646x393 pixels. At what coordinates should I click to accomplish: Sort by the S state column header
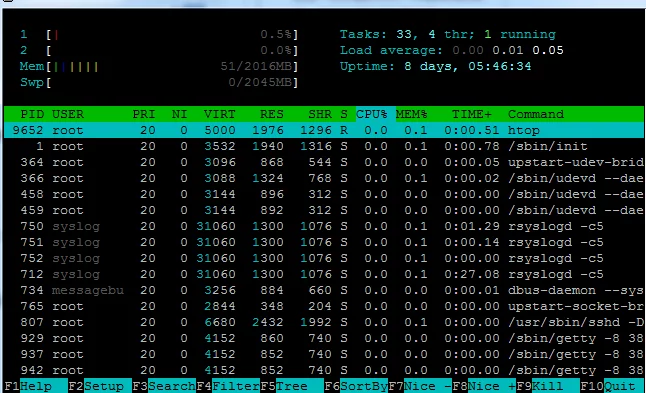pyautogui.click(x=344, y=114)
